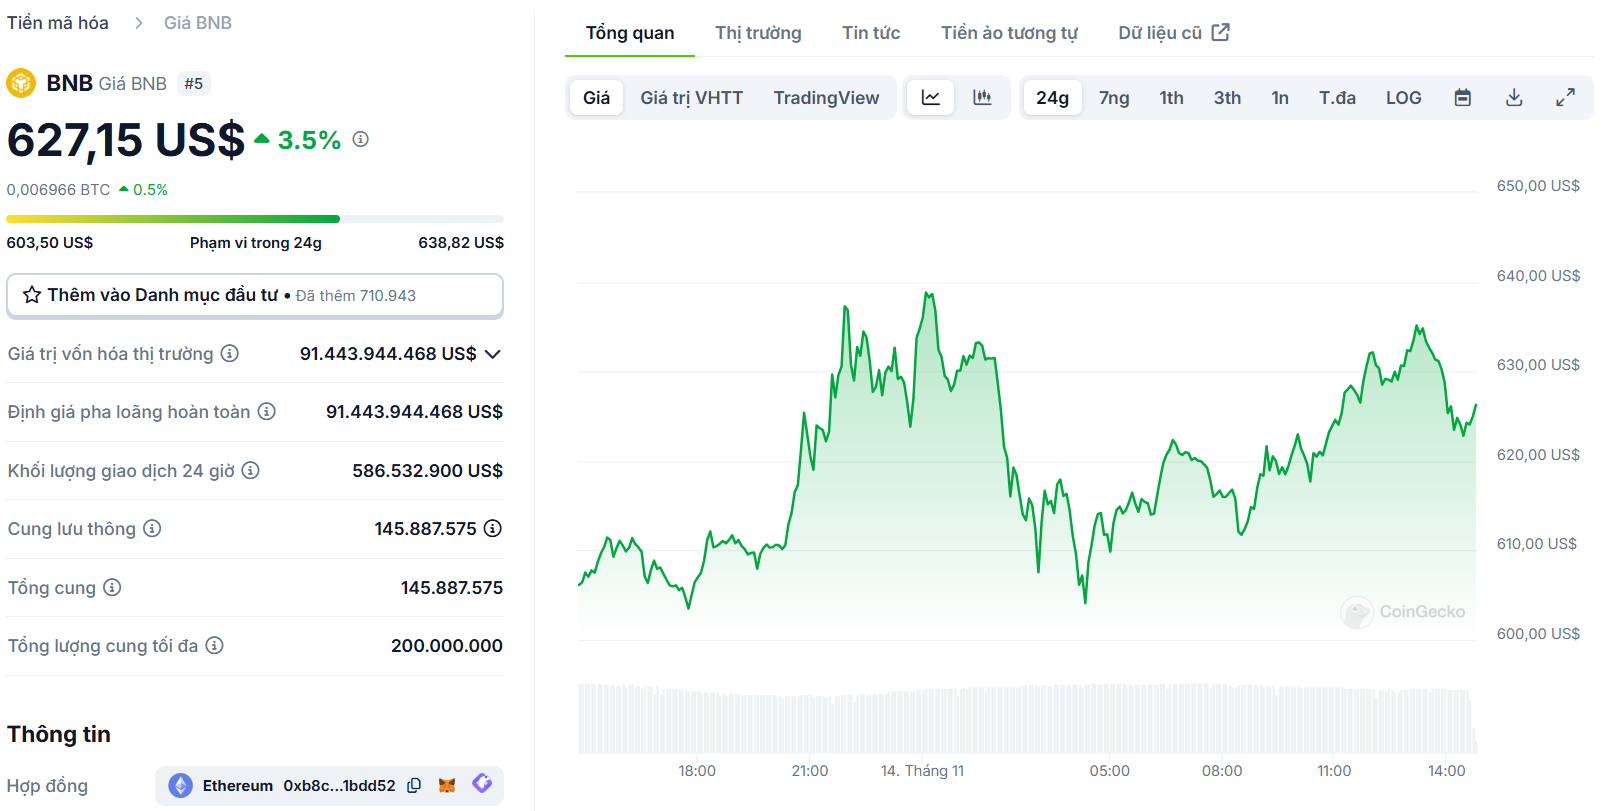Click the Thông tin section heading
This screenshot has width=1609, height=811.
[59, 734]
